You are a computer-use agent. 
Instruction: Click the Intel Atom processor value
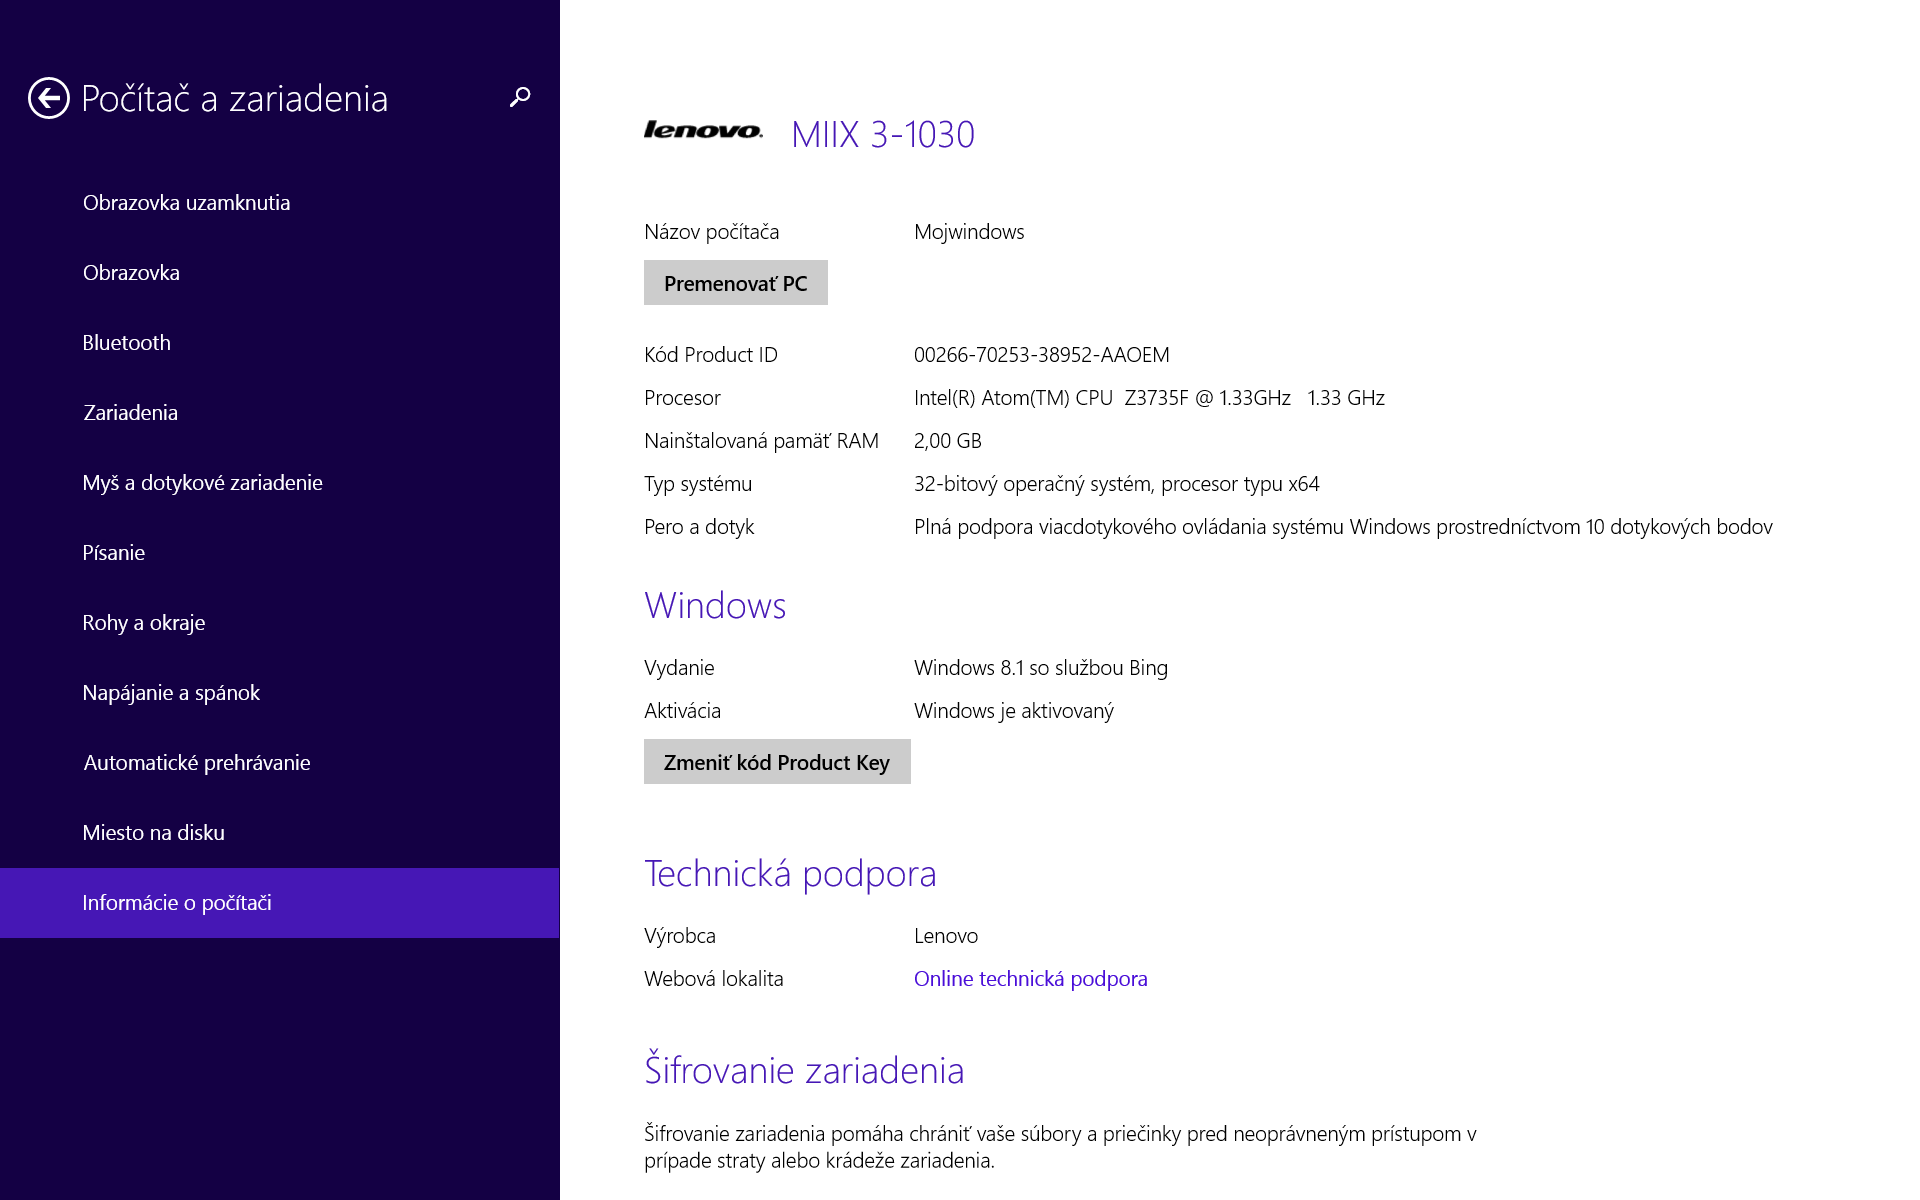click(1149, 398)
